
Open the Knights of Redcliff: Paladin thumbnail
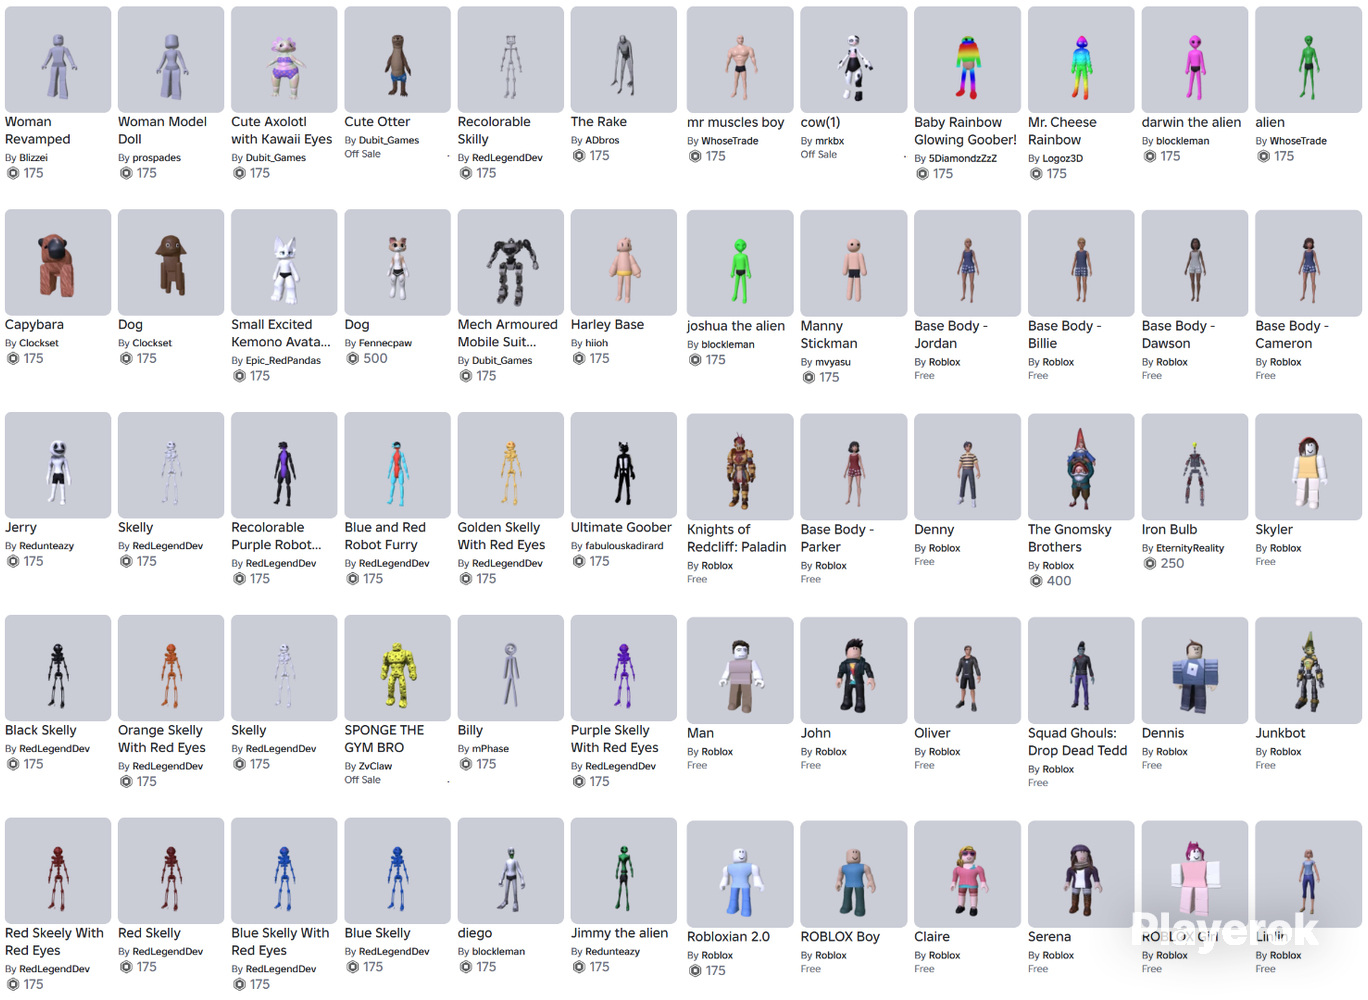[x=740, y=467]
